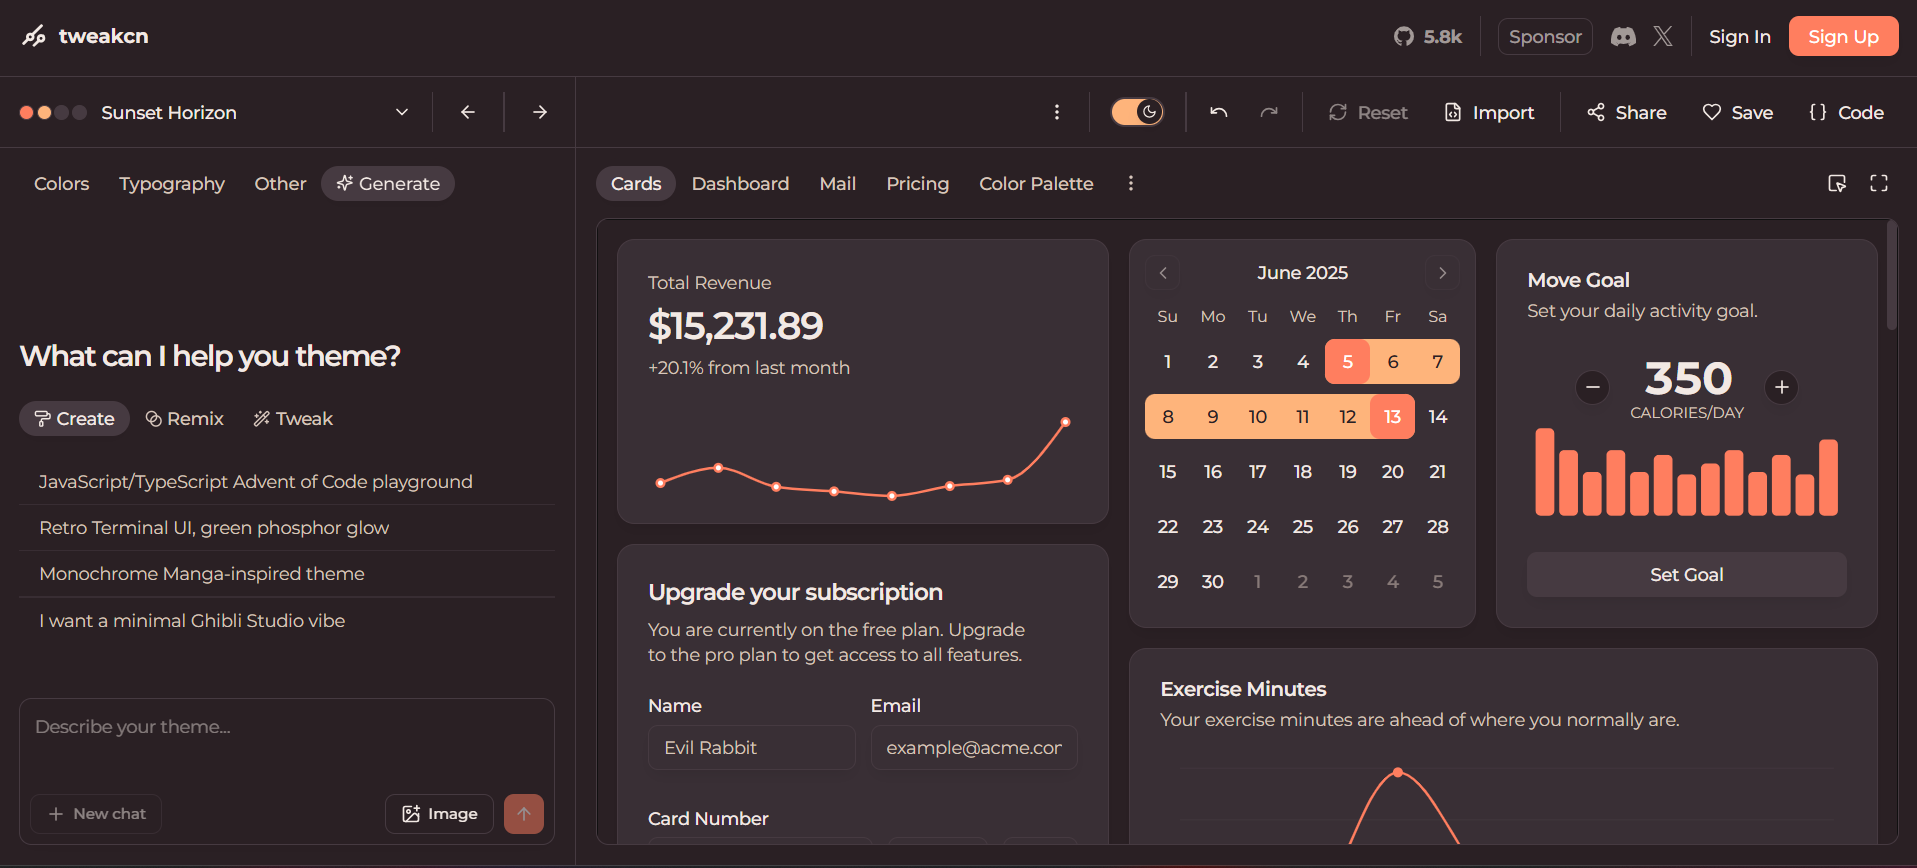Click the Sponsor button

pos(1545,37)
